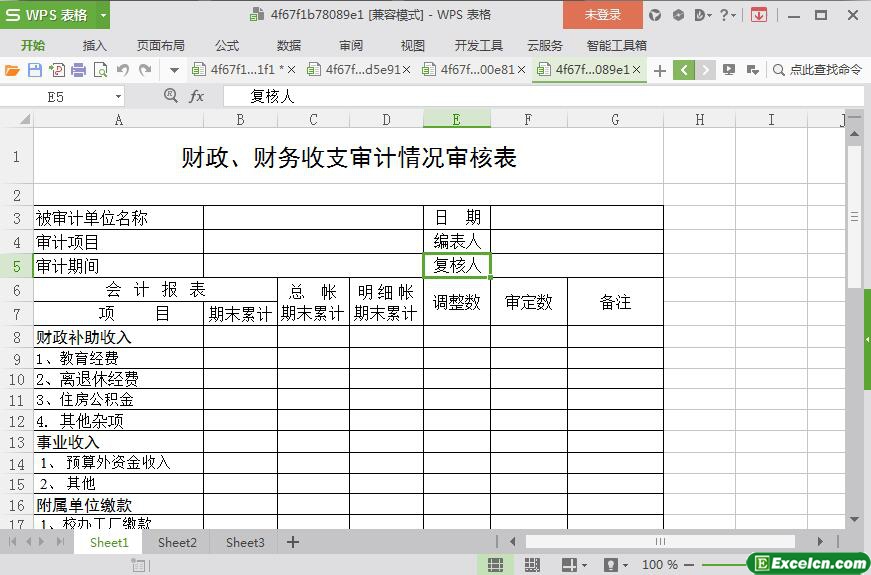Viewport: 871px width, 575px height.
Task: Toggle page layout view in status bar
Action: (x=530, y=565)
